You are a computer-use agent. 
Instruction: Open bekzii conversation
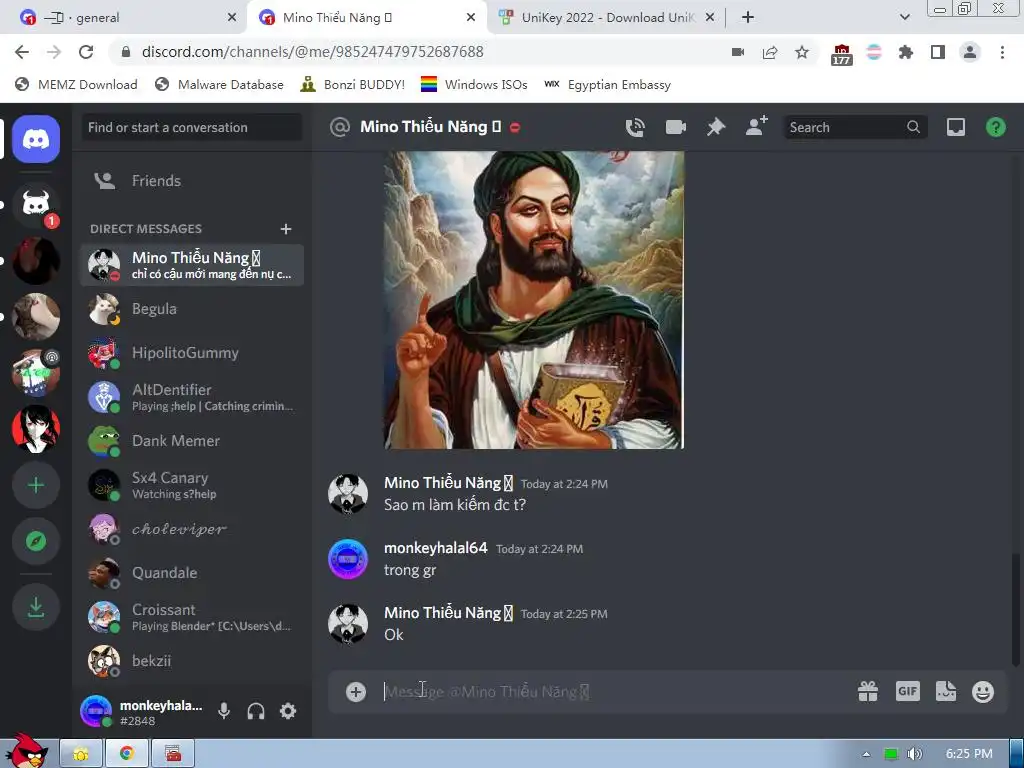coord(192,661)
